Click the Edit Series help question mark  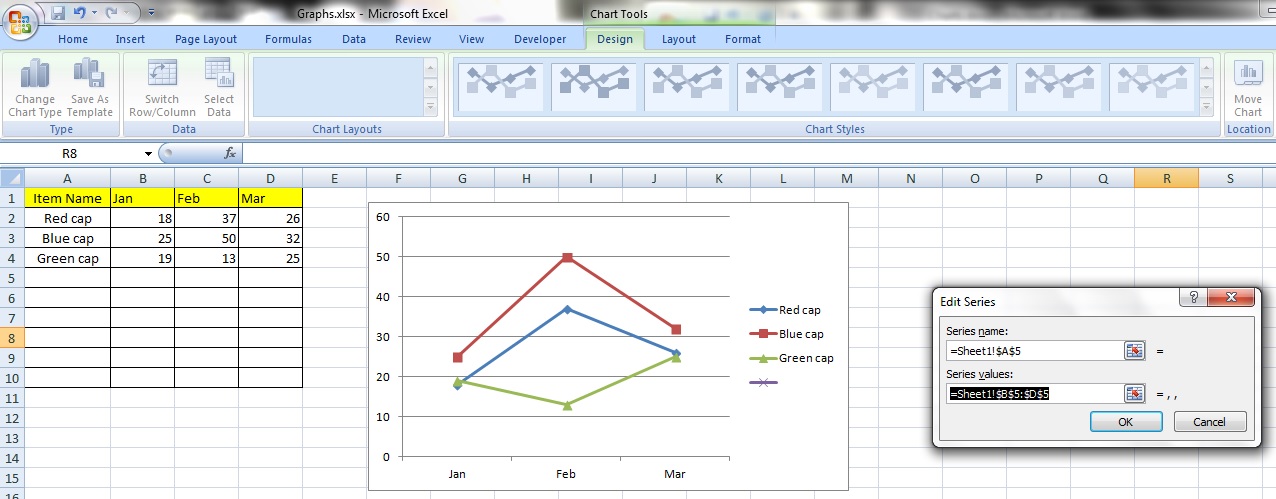tap(1190, 298)
